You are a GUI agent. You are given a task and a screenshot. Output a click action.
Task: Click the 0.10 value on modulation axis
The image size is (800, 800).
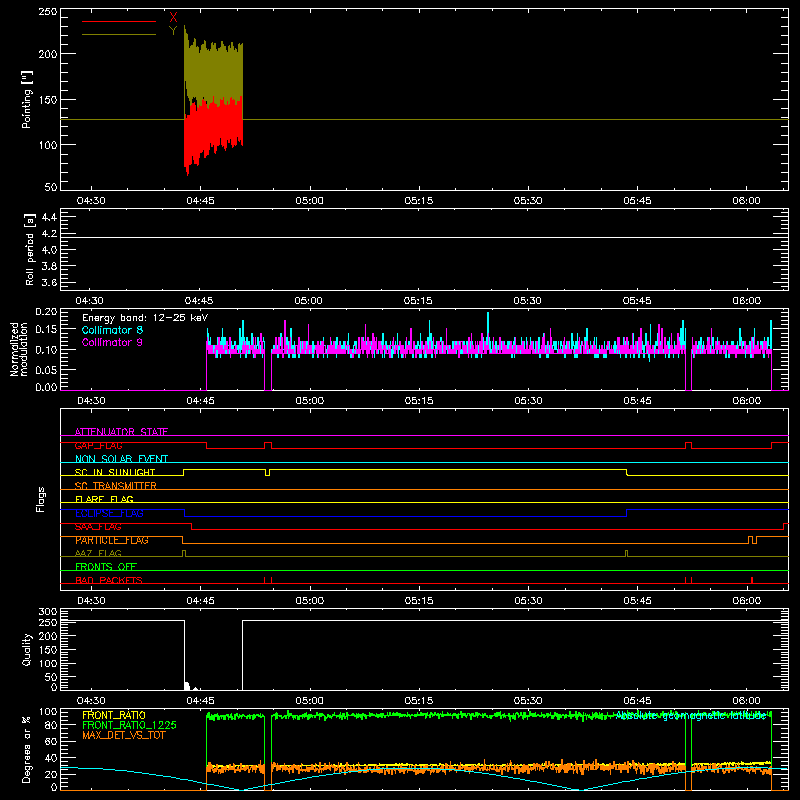(x=46, y=349)
